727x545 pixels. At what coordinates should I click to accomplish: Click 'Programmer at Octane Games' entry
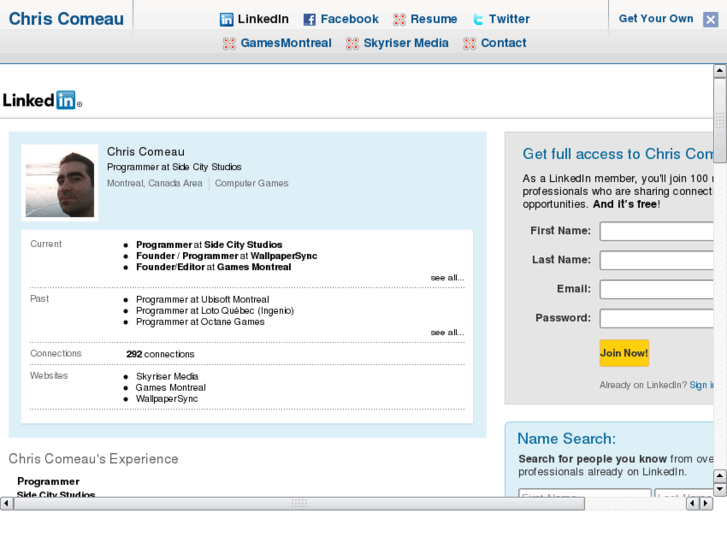200,321
